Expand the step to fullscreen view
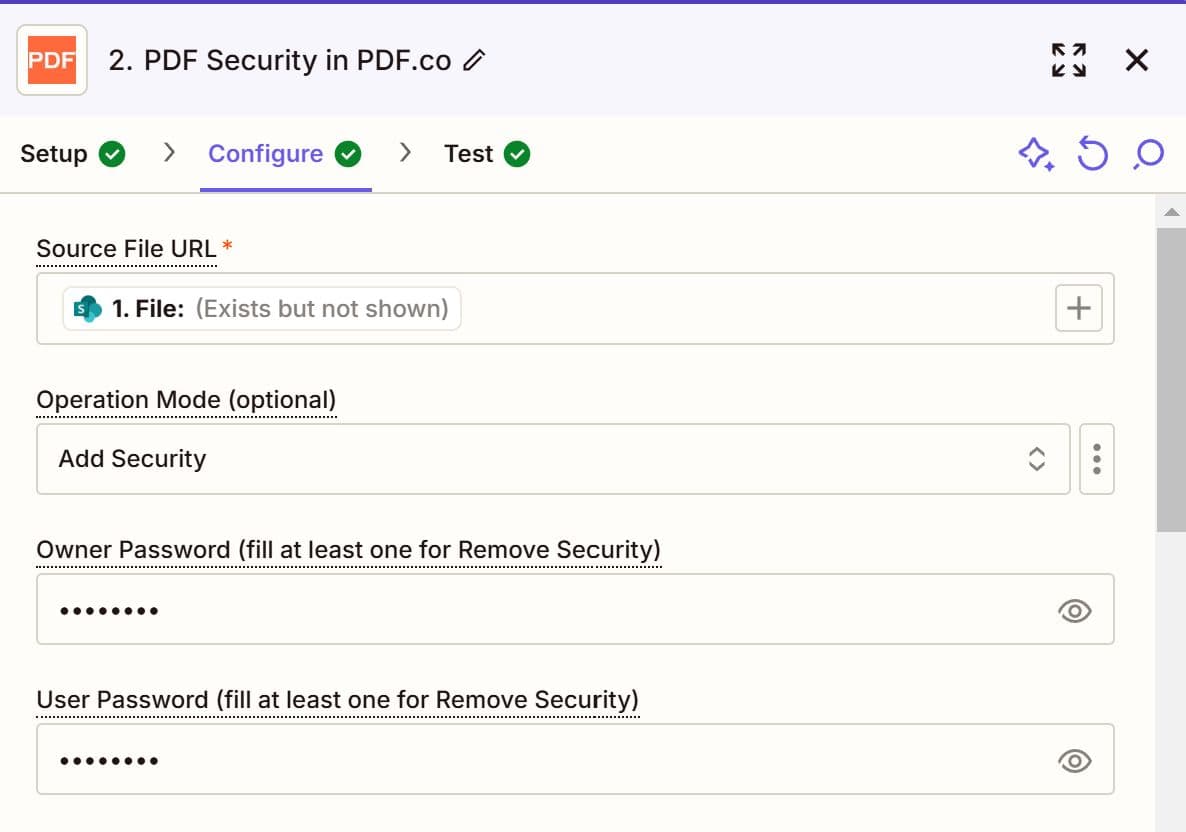1186x832 pixels. [1068, 60]
